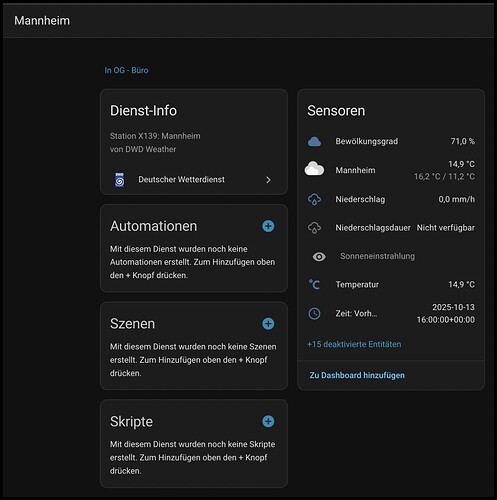Viewport: 497px width, 500px height.
Task: Click the Niederschlagsdauer rain icon
Action: 314,228
